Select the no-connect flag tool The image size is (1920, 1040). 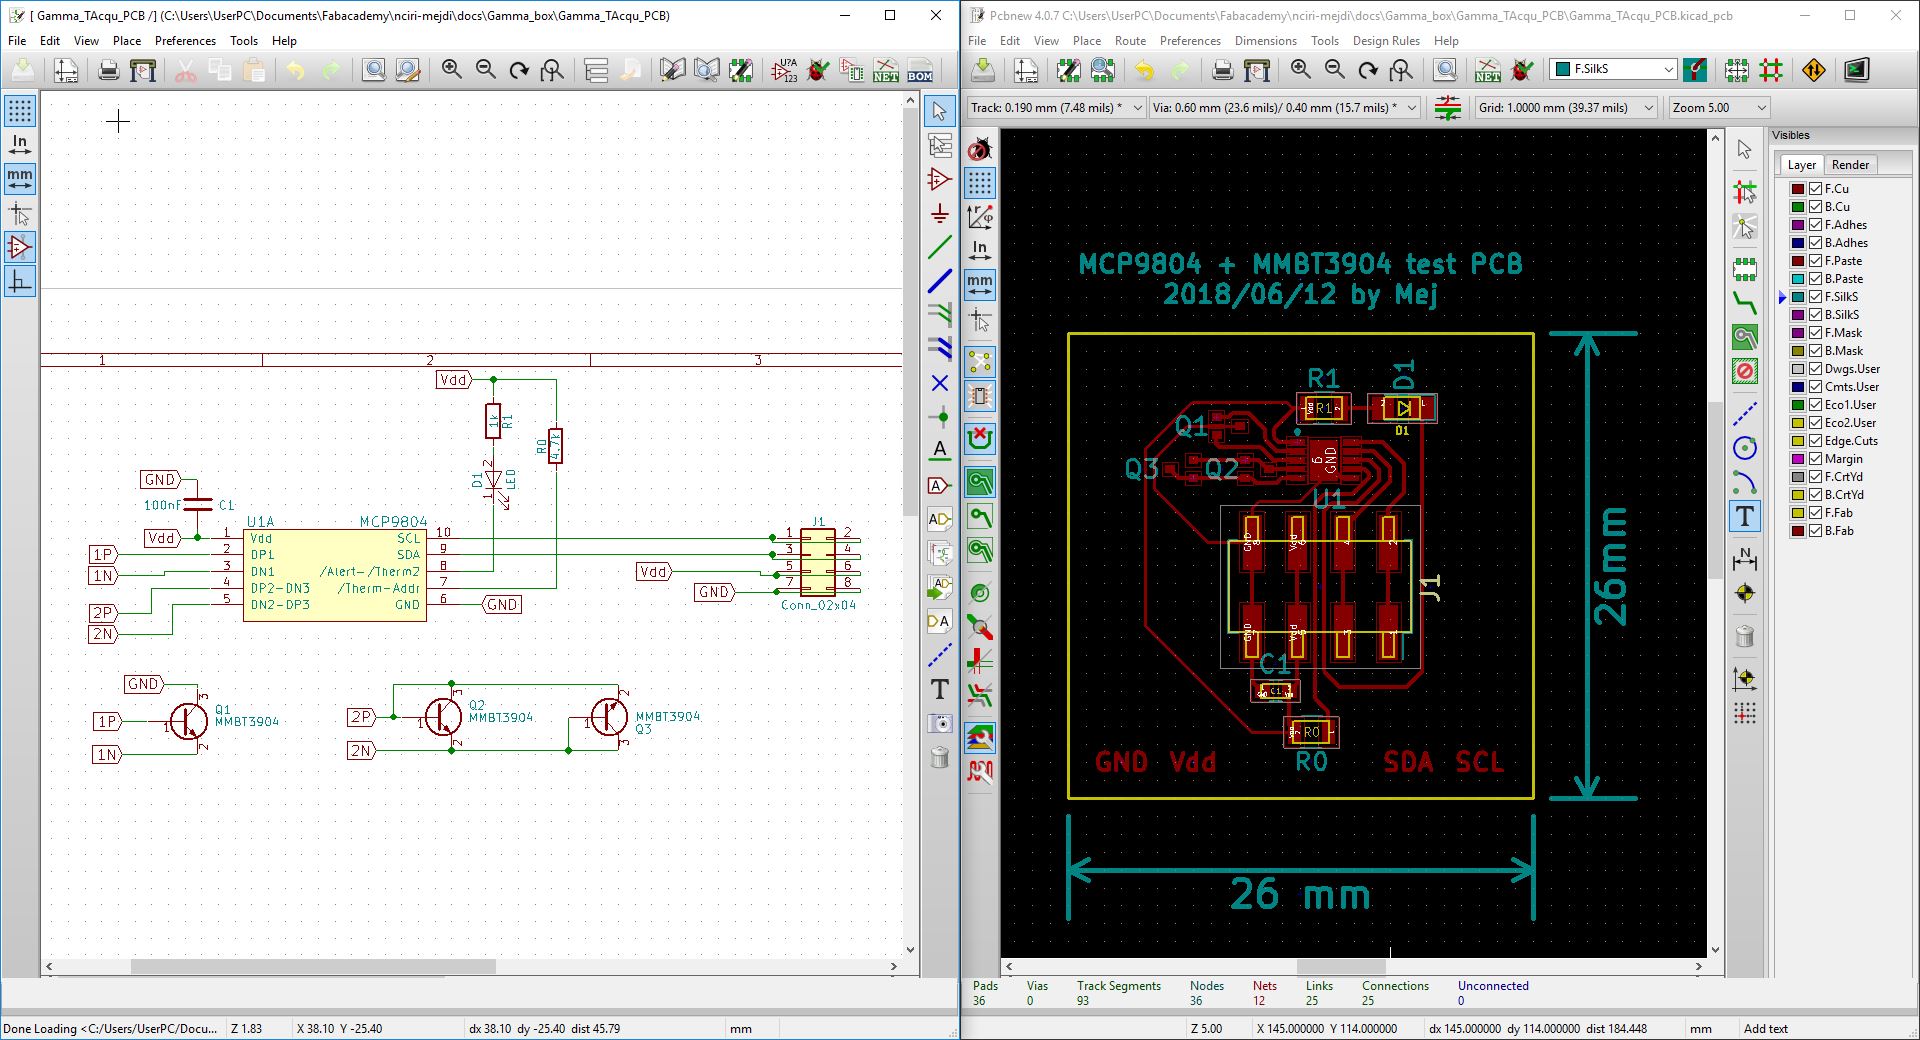pos(939,383)
